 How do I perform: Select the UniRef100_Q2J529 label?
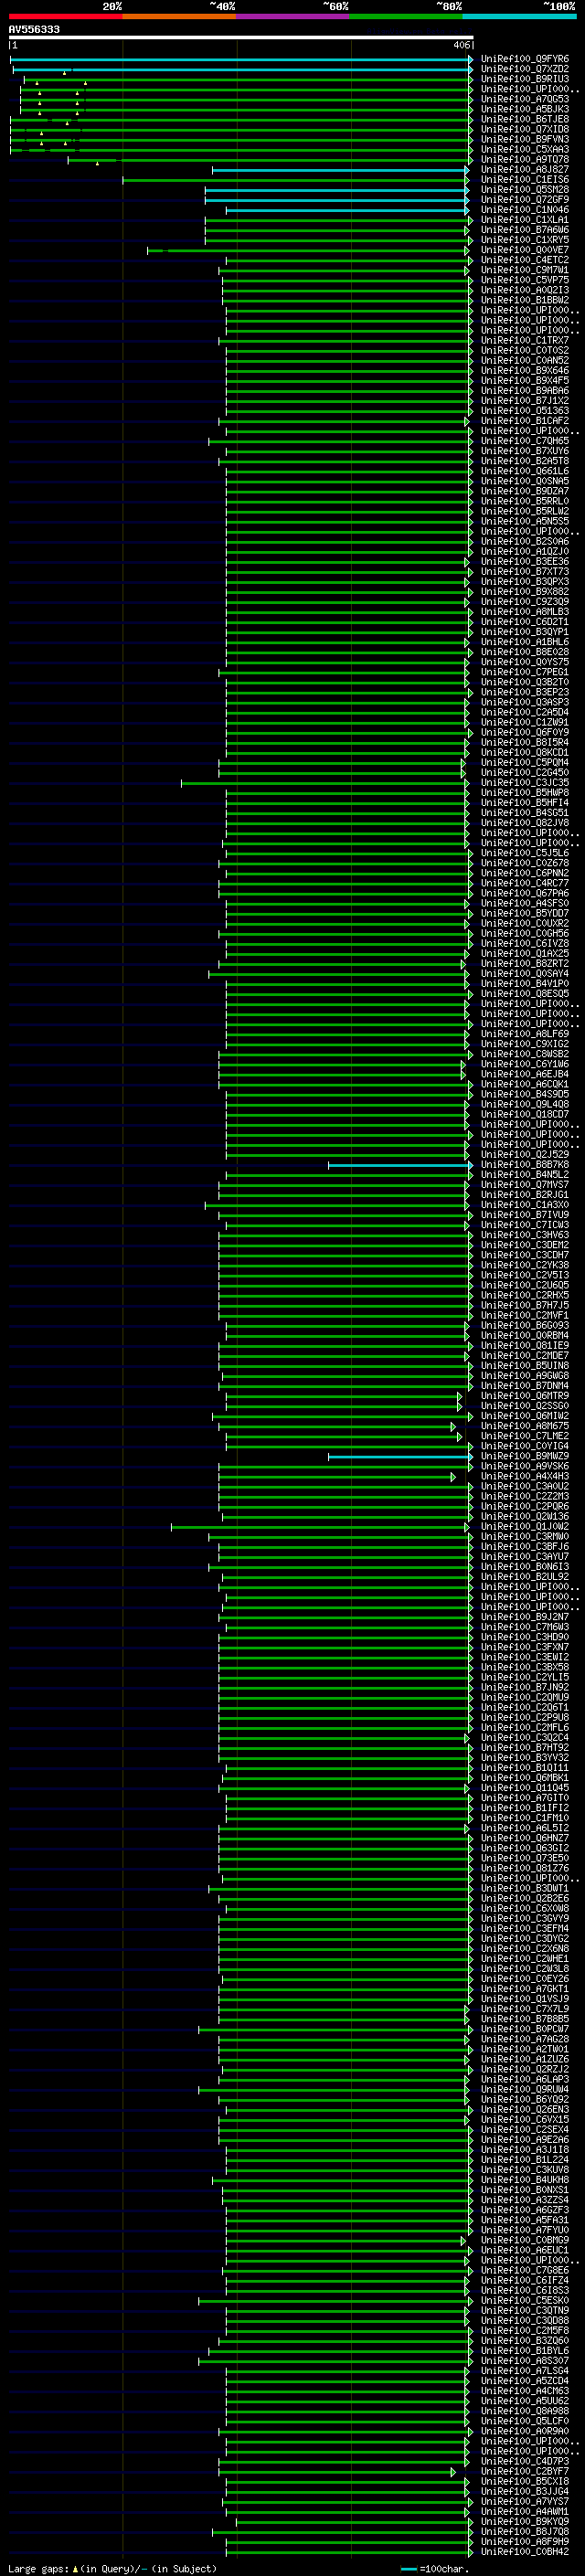click(x=525, y=1155)
